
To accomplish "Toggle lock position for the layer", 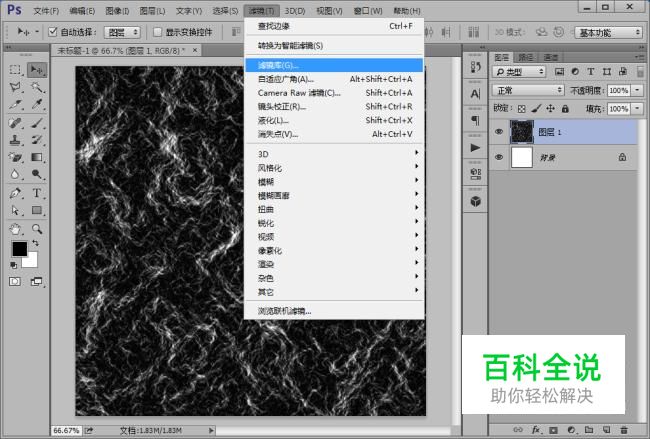I will click(551, 109).
